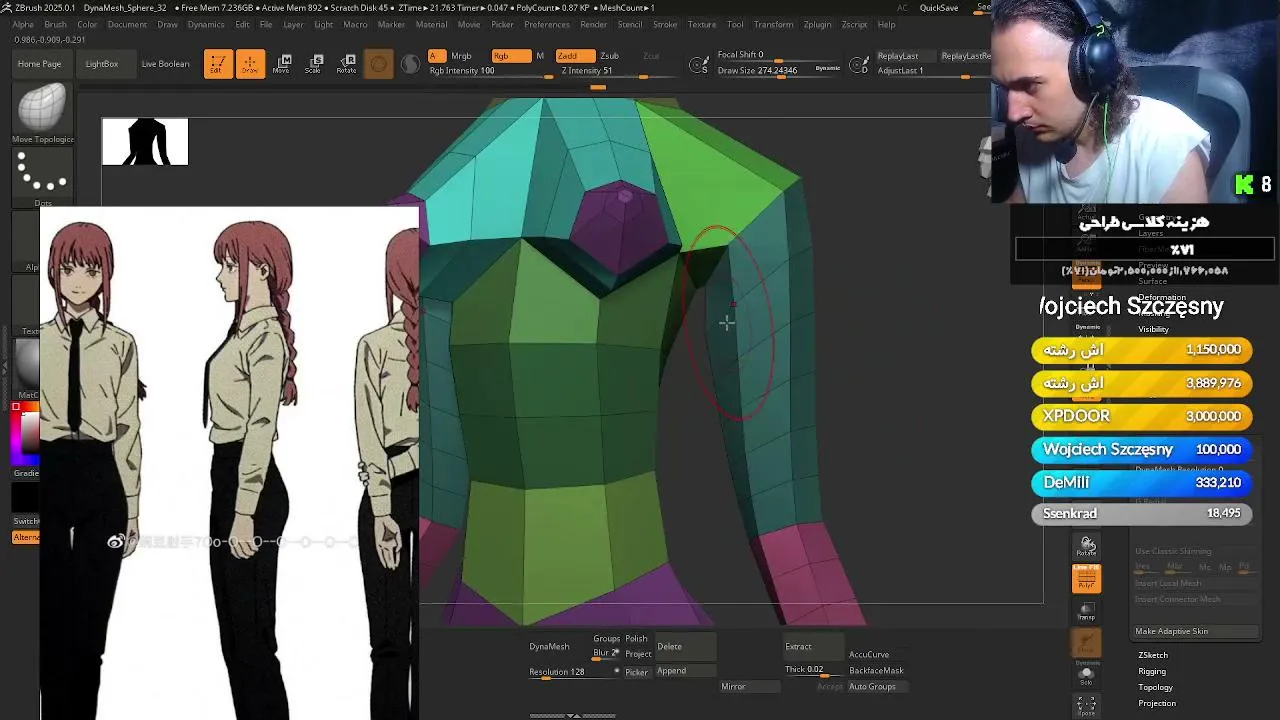The height and width of the screenshot is (720, 1280).
Task: Toggle the AccuCurve option
Action: pyautogui.click(x=869, y=655)
